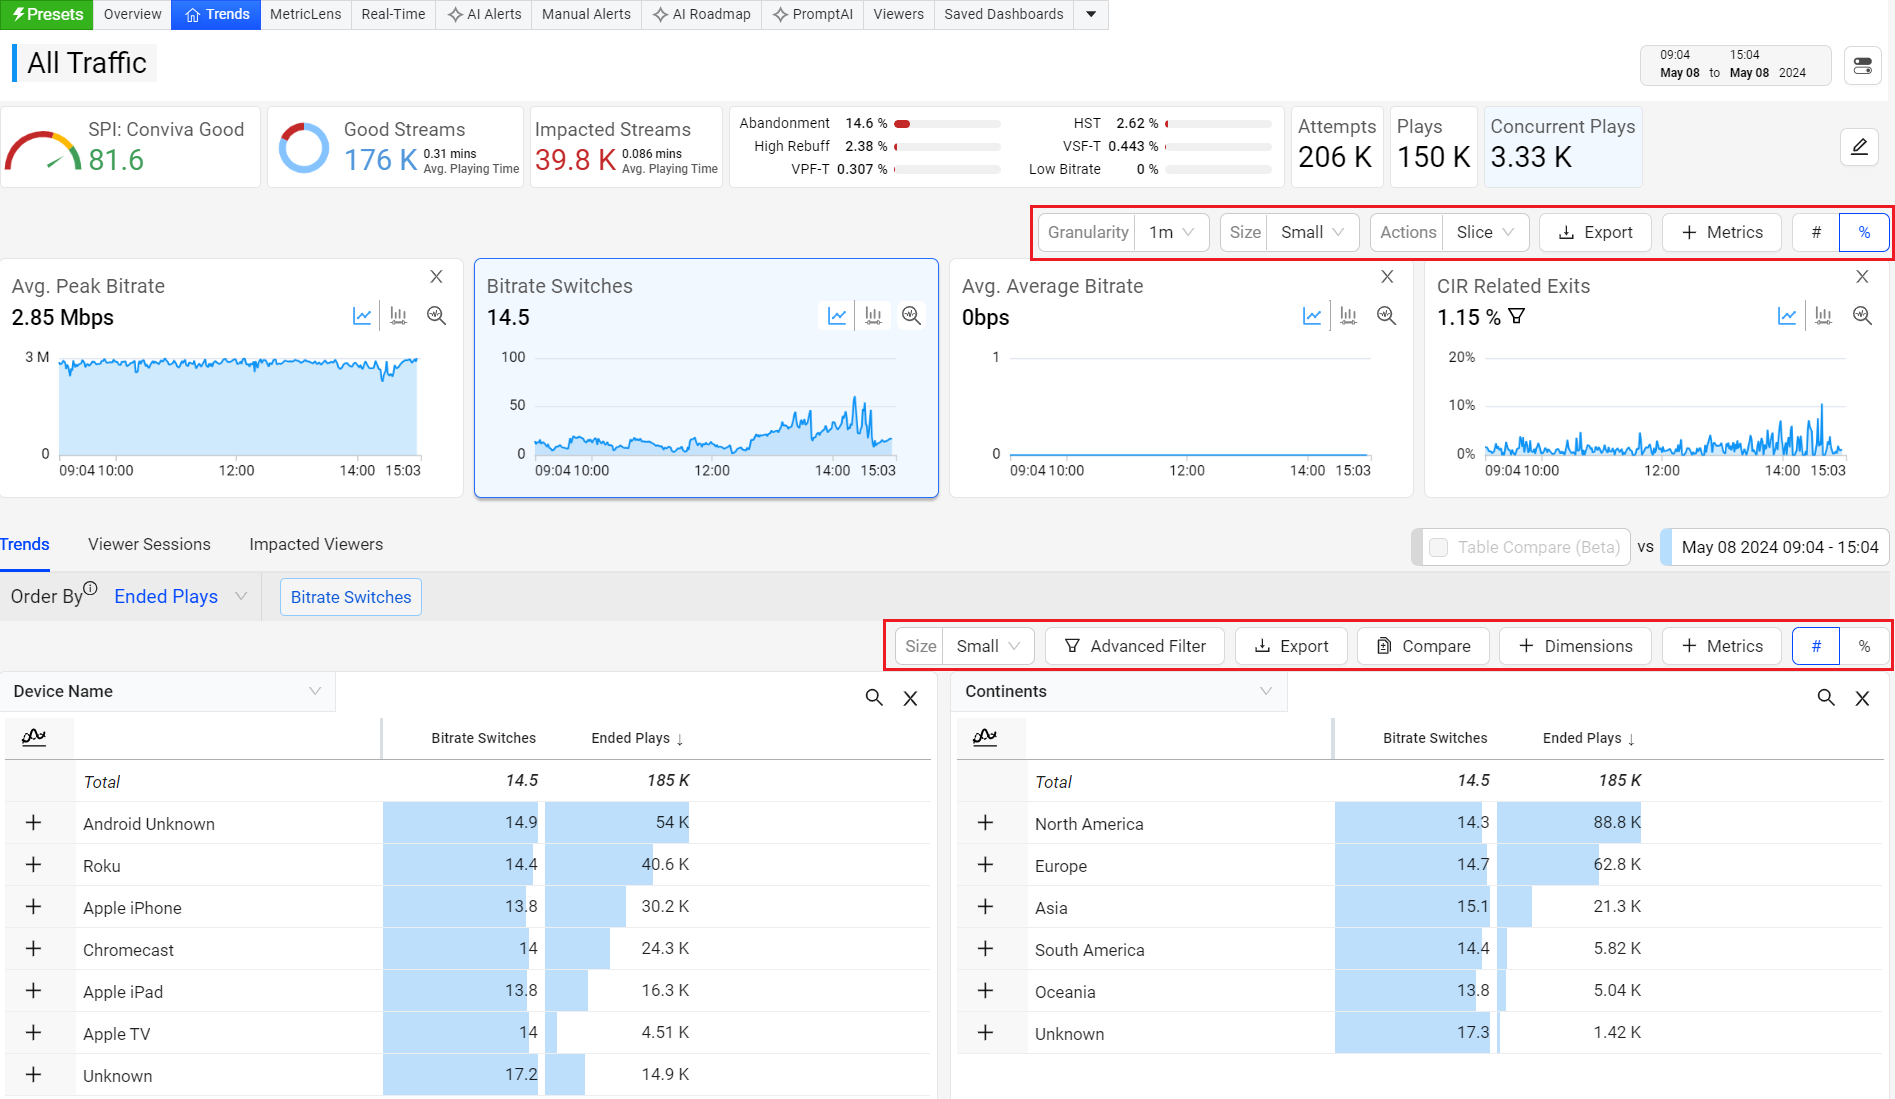Click the filter funnel icon next to 1.15 %
The height and width of the screenshot is (1099, 1895).
(x=1517, y=317)
